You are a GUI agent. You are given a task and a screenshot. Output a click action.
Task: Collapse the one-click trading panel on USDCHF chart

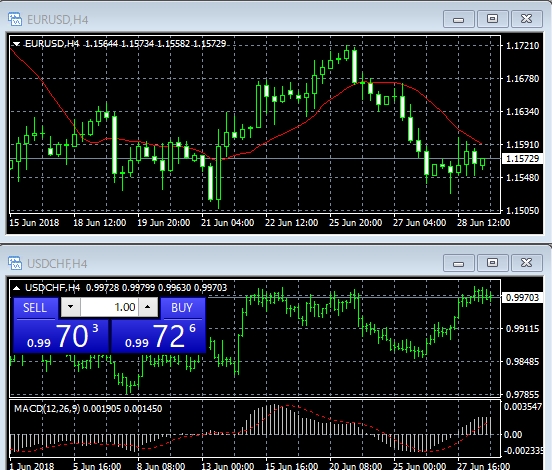tap(16, 288)
